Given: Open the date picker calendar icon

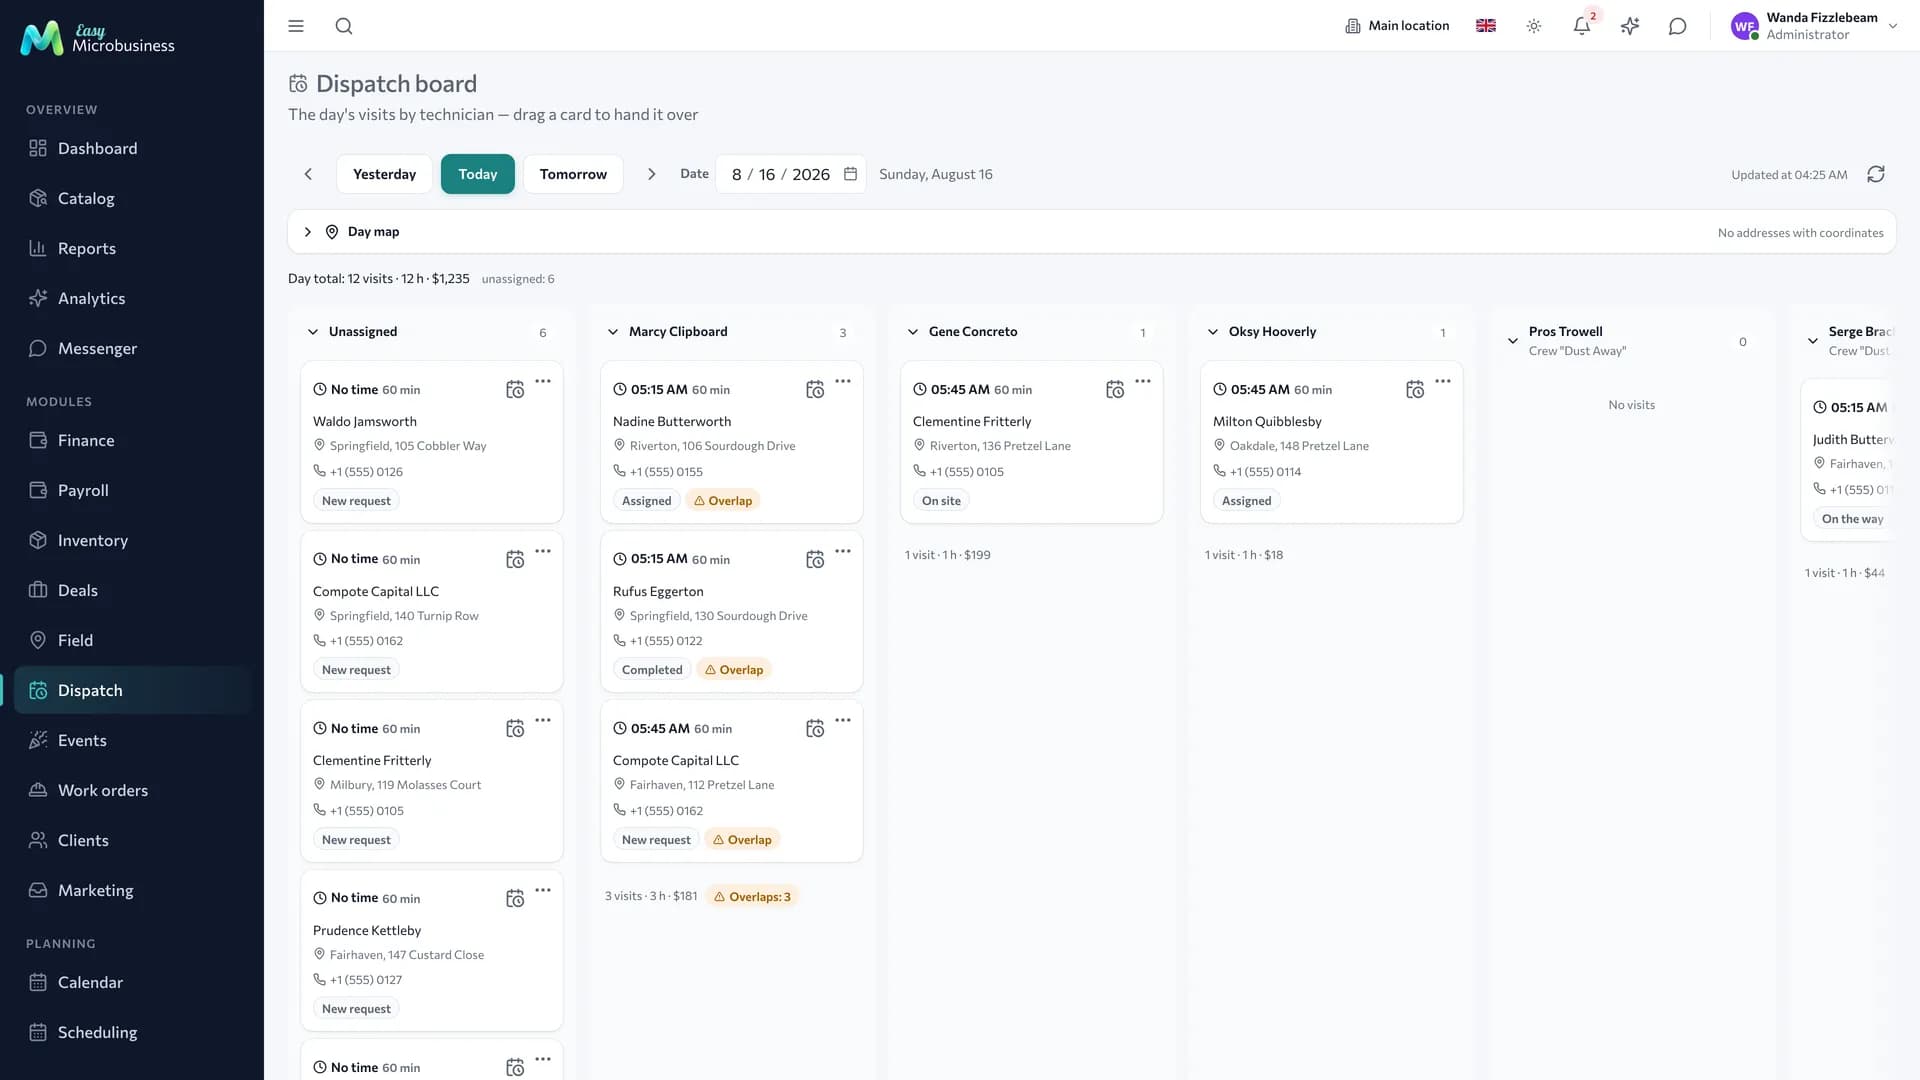Looking at the screenshot, I should point(851,174).
